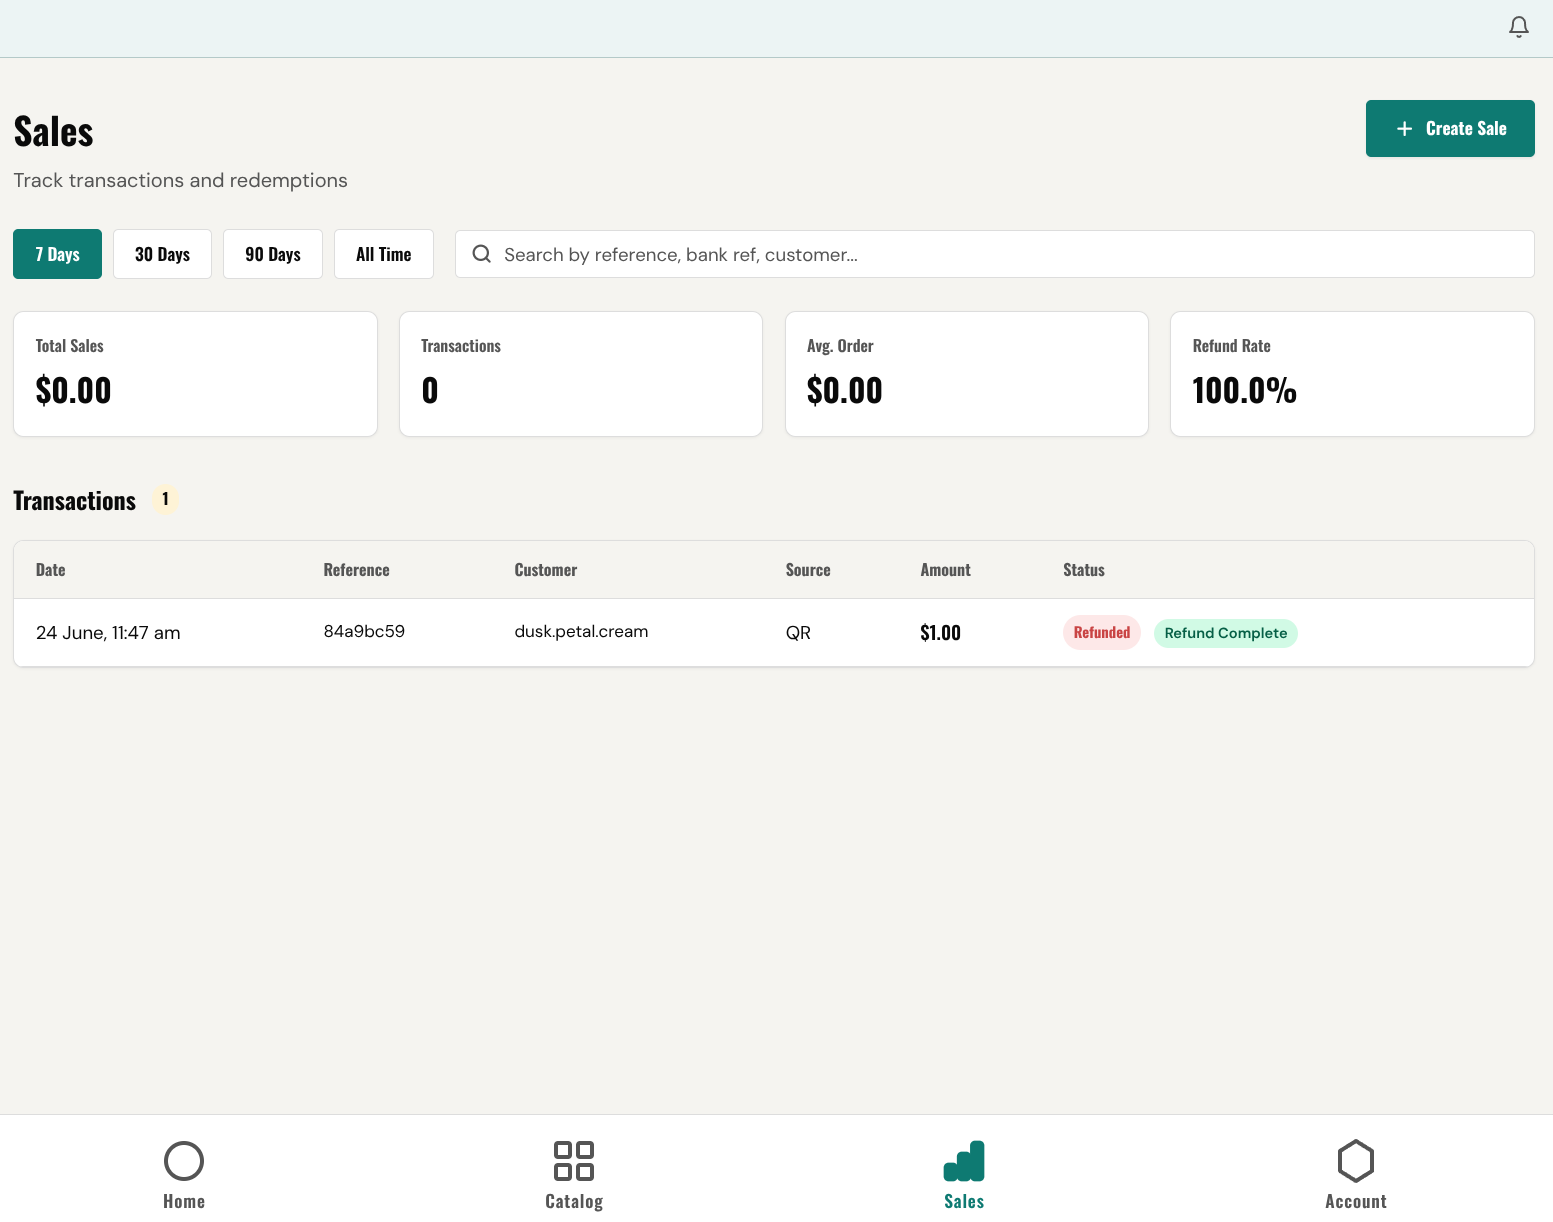Click the search magnifier icon
The width and height of the screenshot is (1553, 1222).
coord(482,254)
